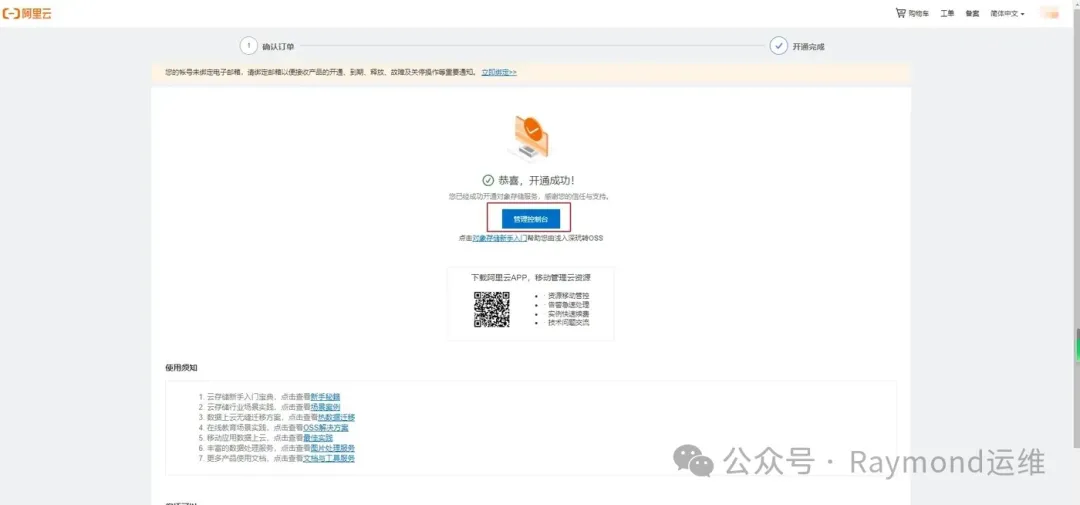Open the 购物车 shopping cart icon

pos(900,13)
